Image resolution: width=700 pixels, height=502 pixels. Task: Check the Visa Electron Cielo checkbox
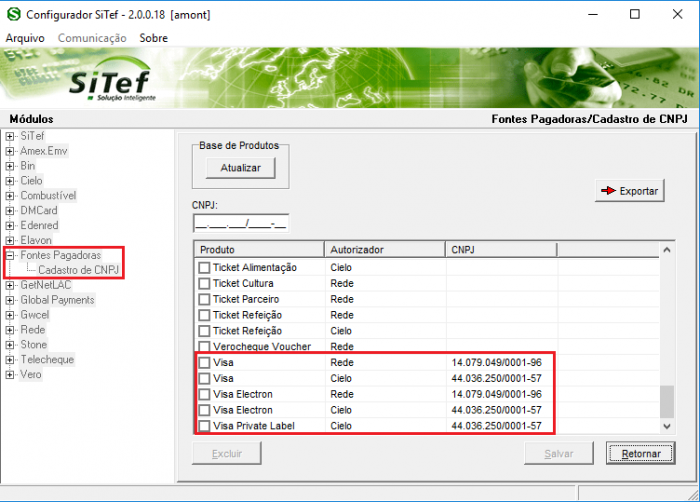[x=204, y=410]
